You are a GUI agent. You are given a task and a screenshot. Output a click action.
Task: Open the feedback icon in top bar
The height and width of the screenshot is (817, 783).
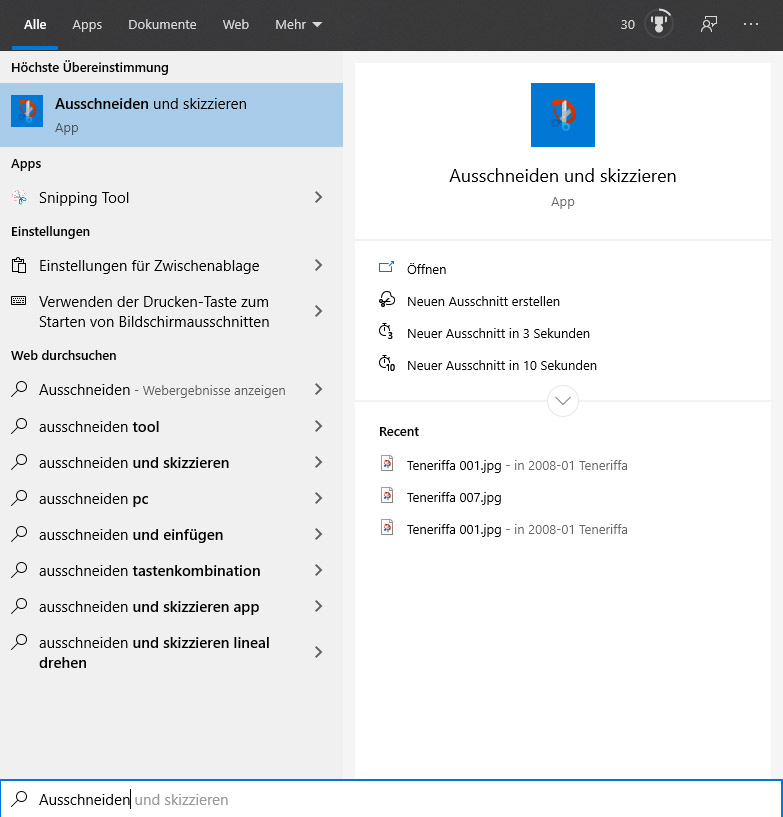coord(709,24)
